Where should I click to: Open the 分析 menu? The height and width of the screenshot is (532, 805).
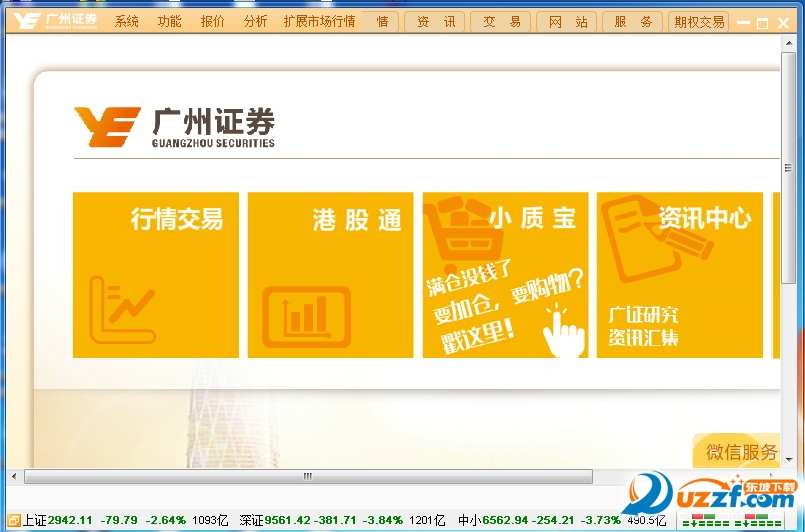[255, 22]
